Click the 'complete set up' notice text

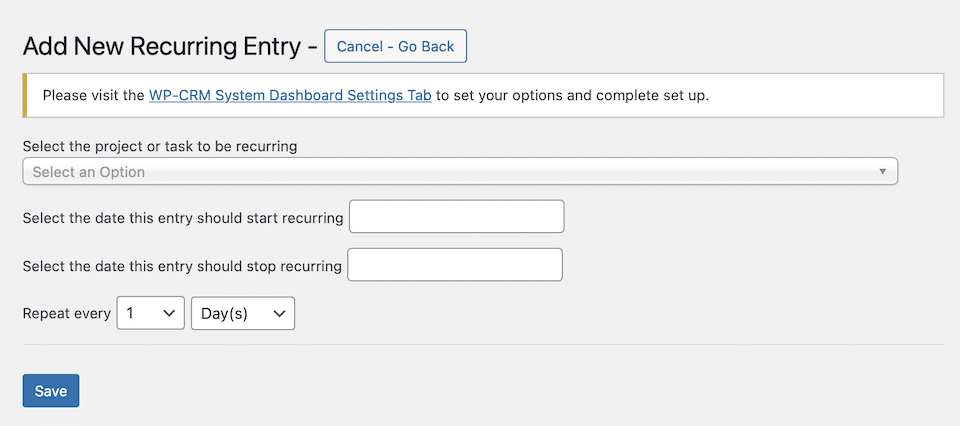[x=649, y=96]
